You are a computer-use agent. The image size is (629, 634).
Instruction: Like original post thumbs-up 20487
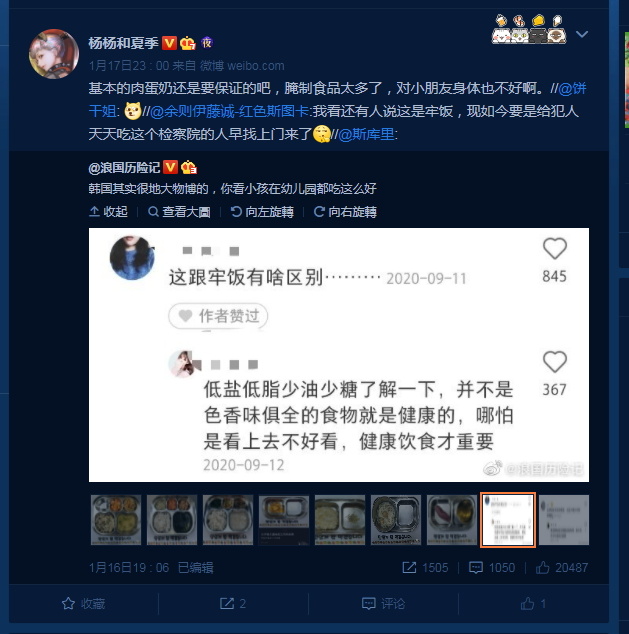(542, 568)
